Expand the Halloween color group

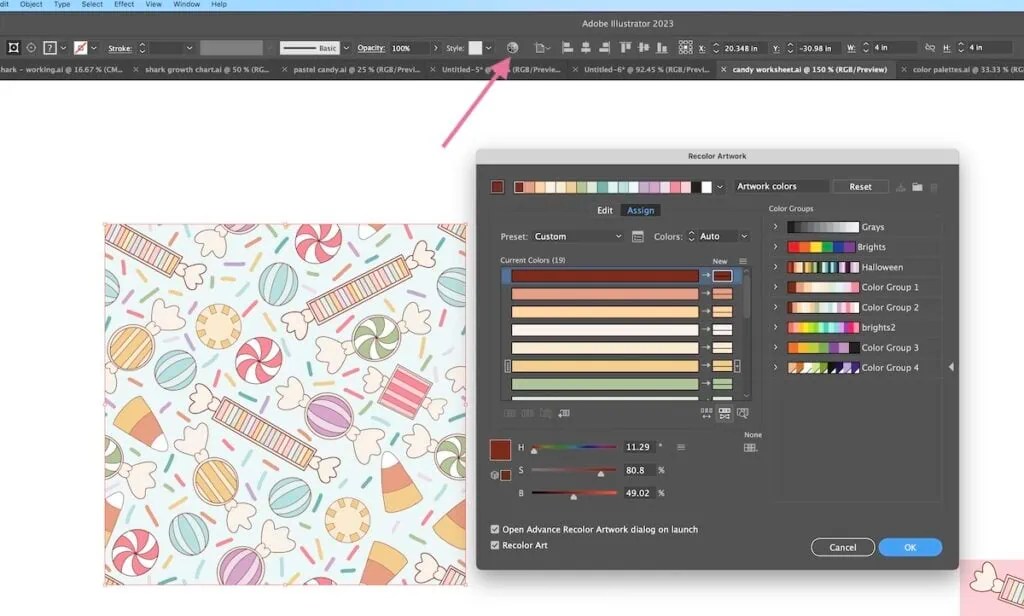tap(775, 267)
